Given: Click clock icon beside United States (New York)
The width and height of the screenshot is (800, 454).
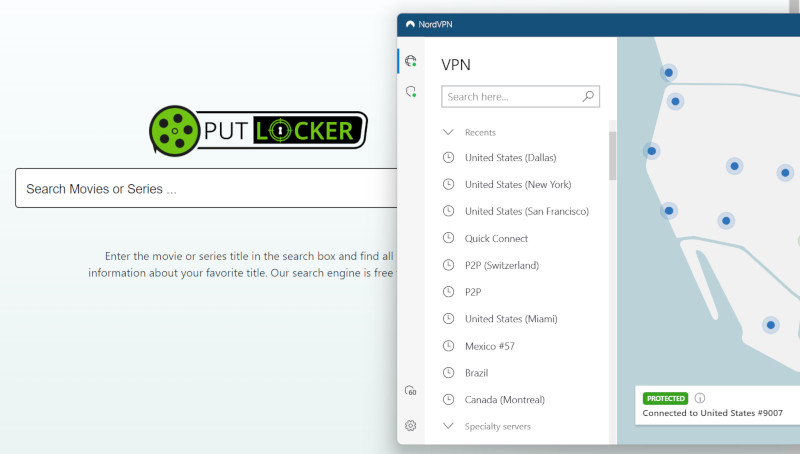Looking at the screenshot, I should click(448, 184).
